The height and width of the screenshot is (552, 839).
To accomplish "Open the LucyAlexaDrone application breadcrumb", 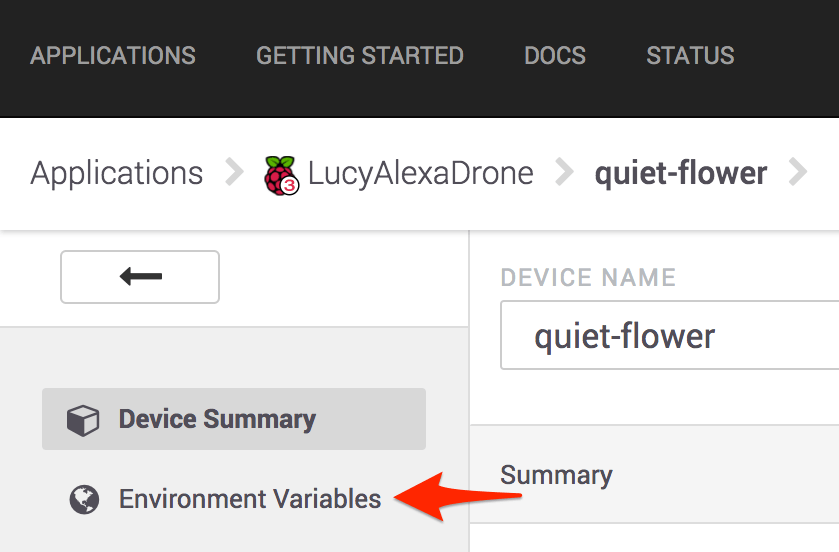I will 420,173.
